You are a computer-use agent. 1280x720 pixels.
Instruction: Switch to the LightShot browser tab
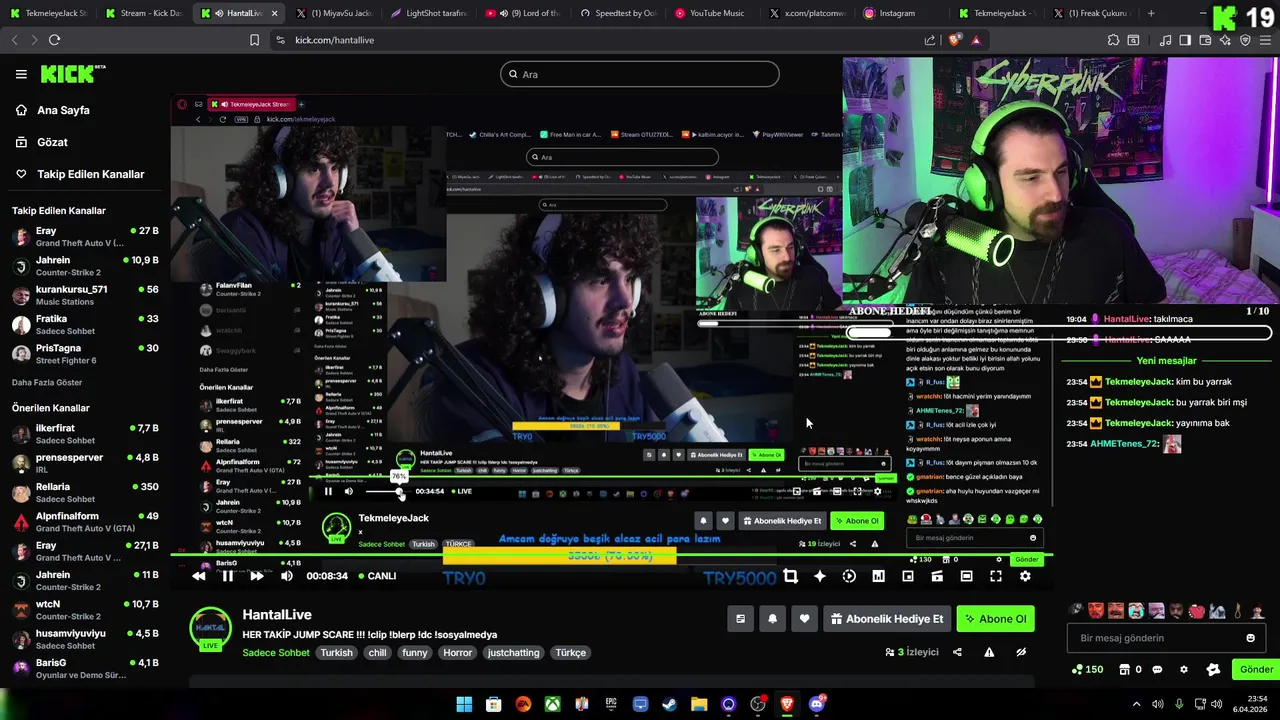[429, 13]
